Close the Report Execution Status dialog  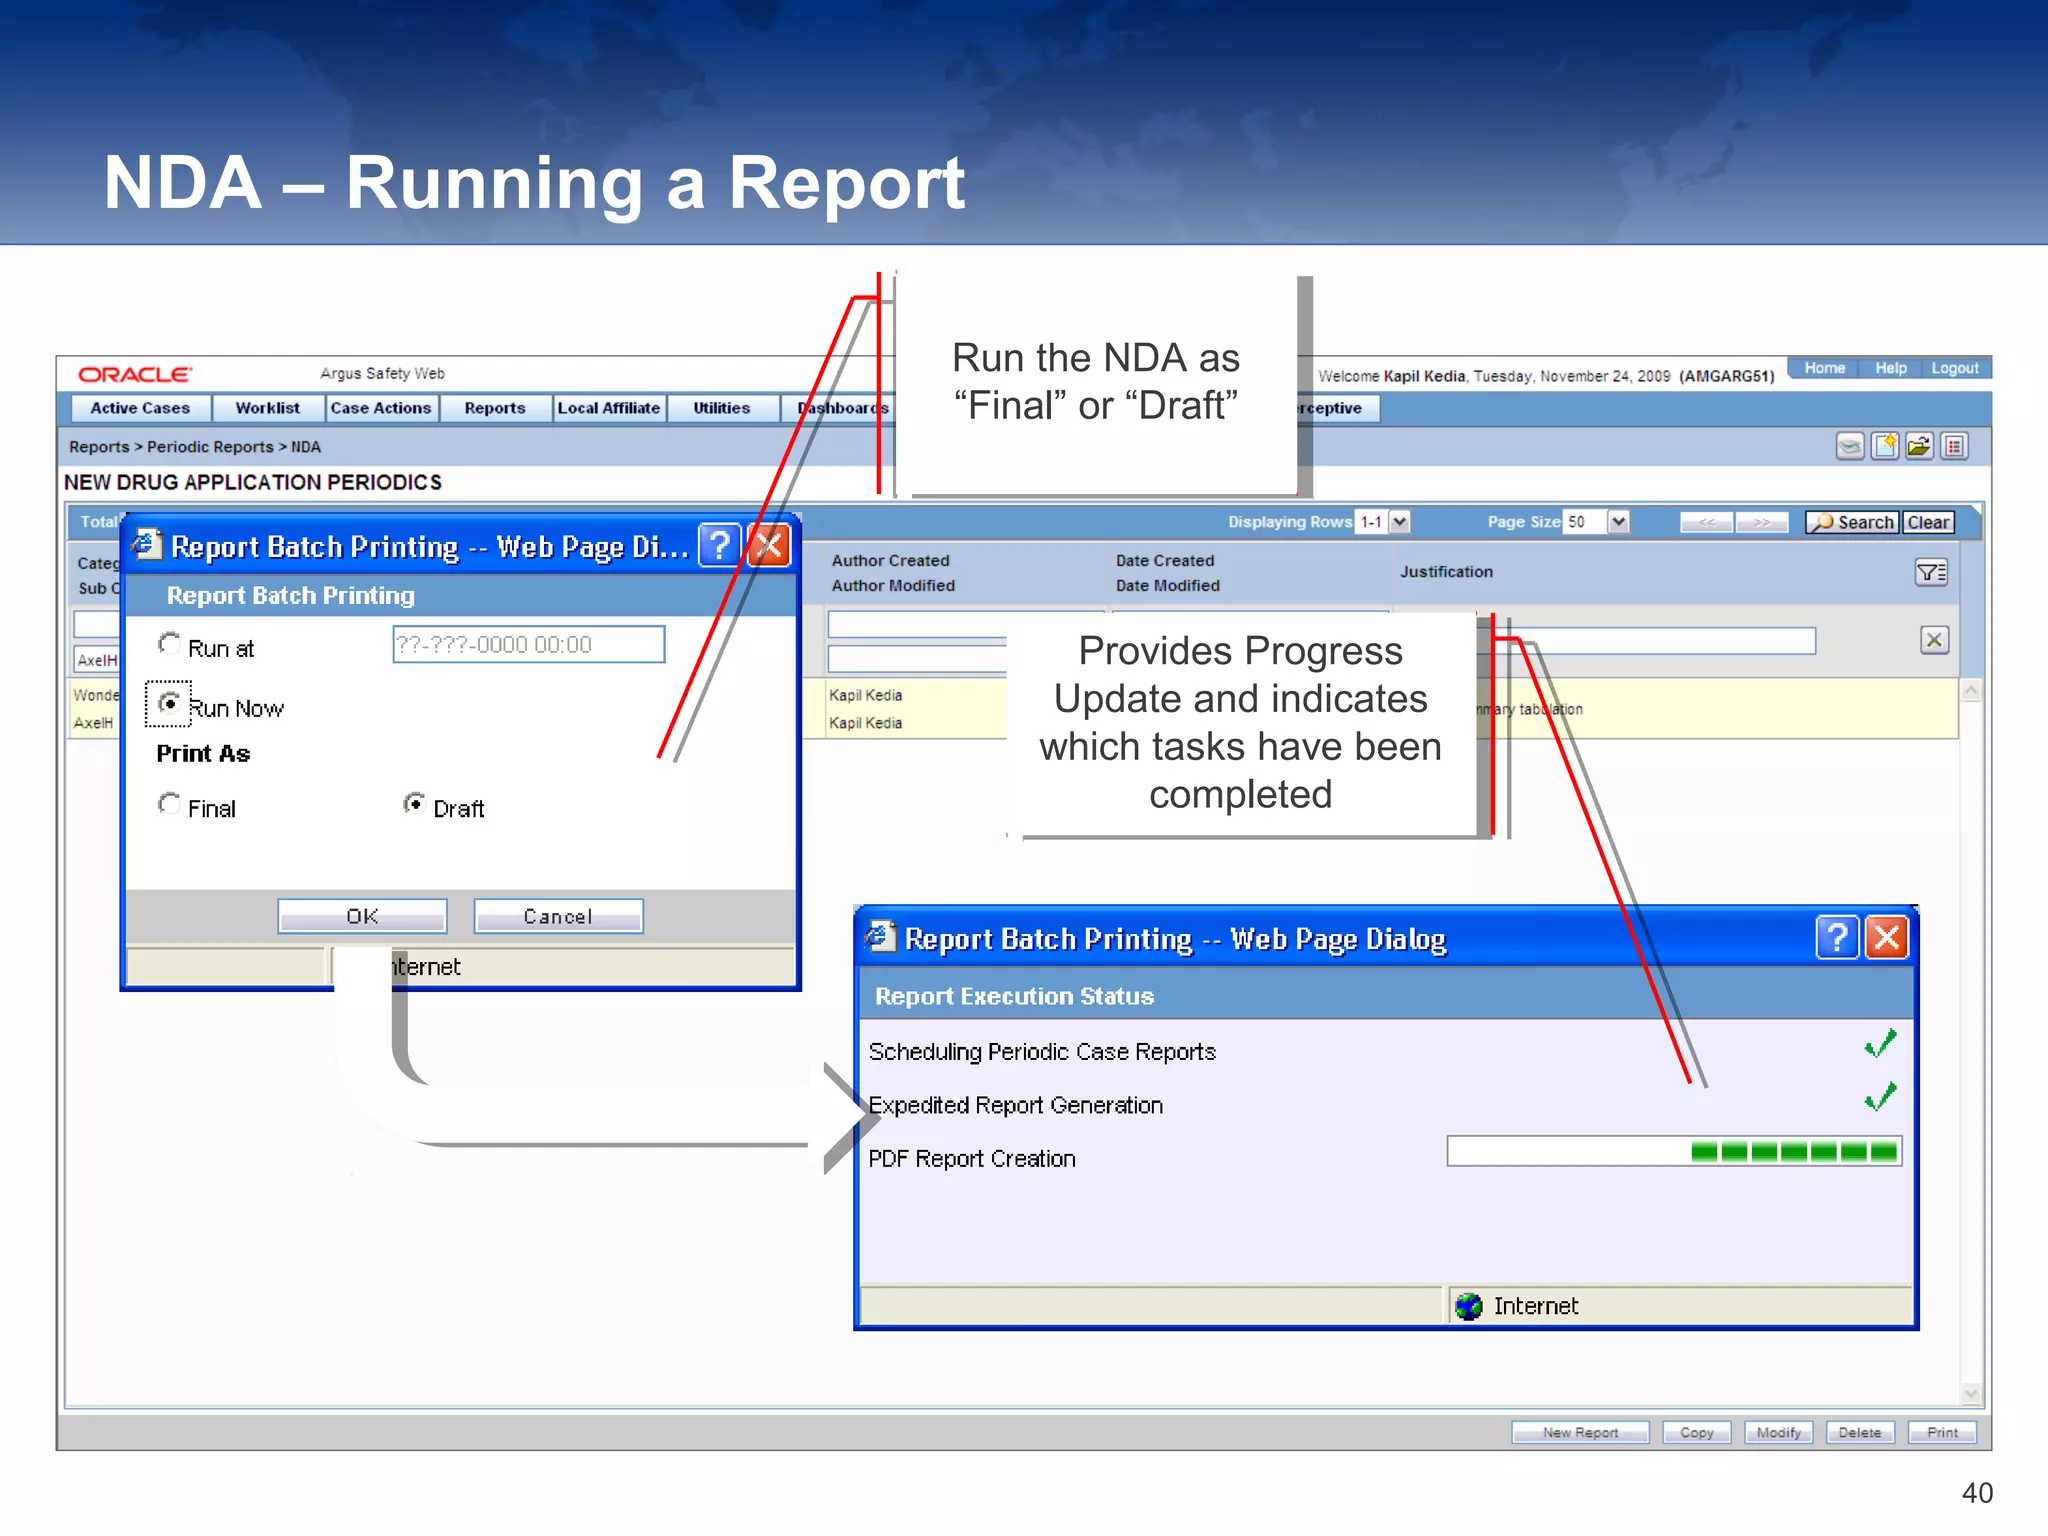[1887, 938]
